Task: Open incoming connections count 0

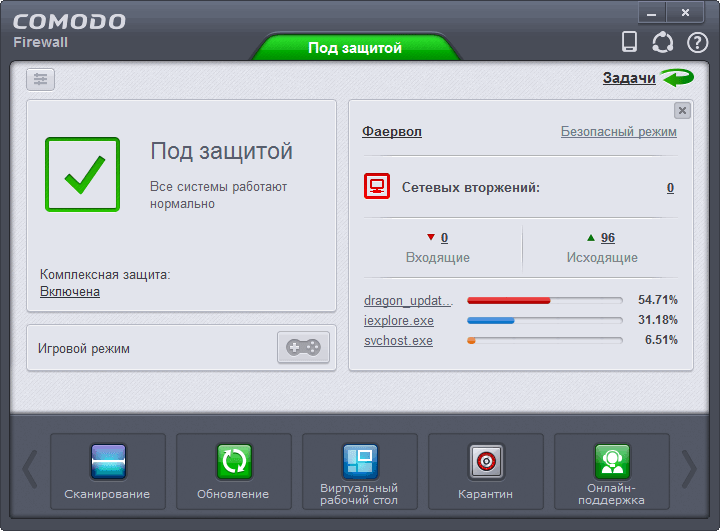Action: click(444, 238)
